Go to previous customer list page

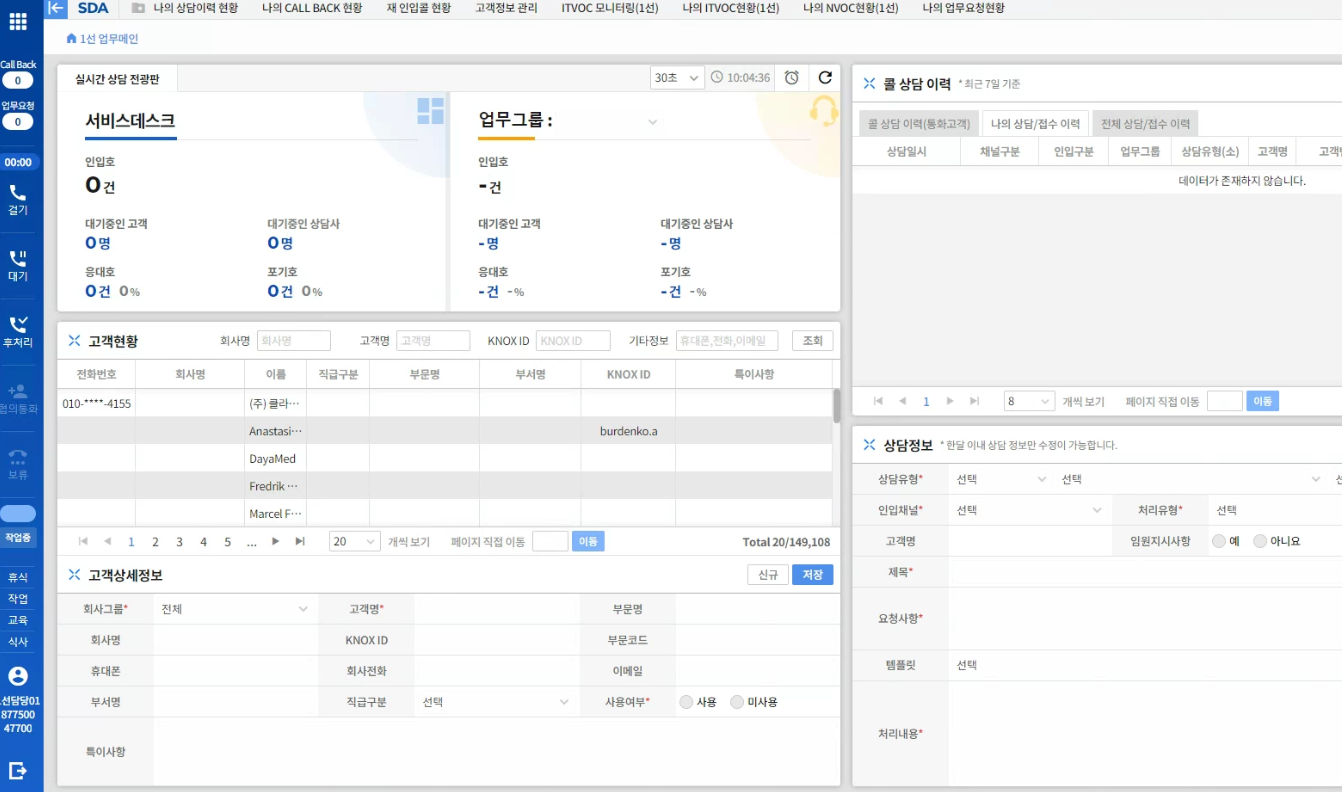(107, 541)
